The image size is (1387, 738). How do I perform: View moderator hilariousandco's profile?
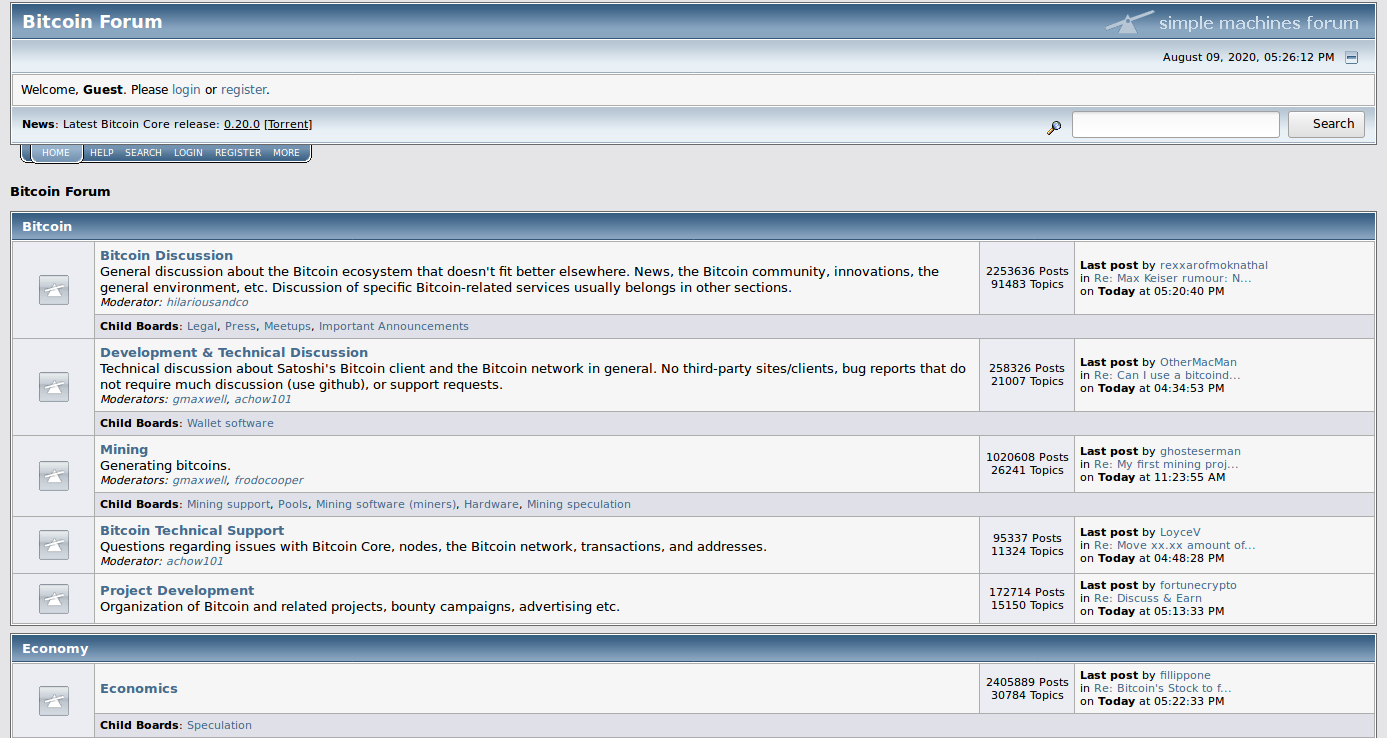coord(207,302)
